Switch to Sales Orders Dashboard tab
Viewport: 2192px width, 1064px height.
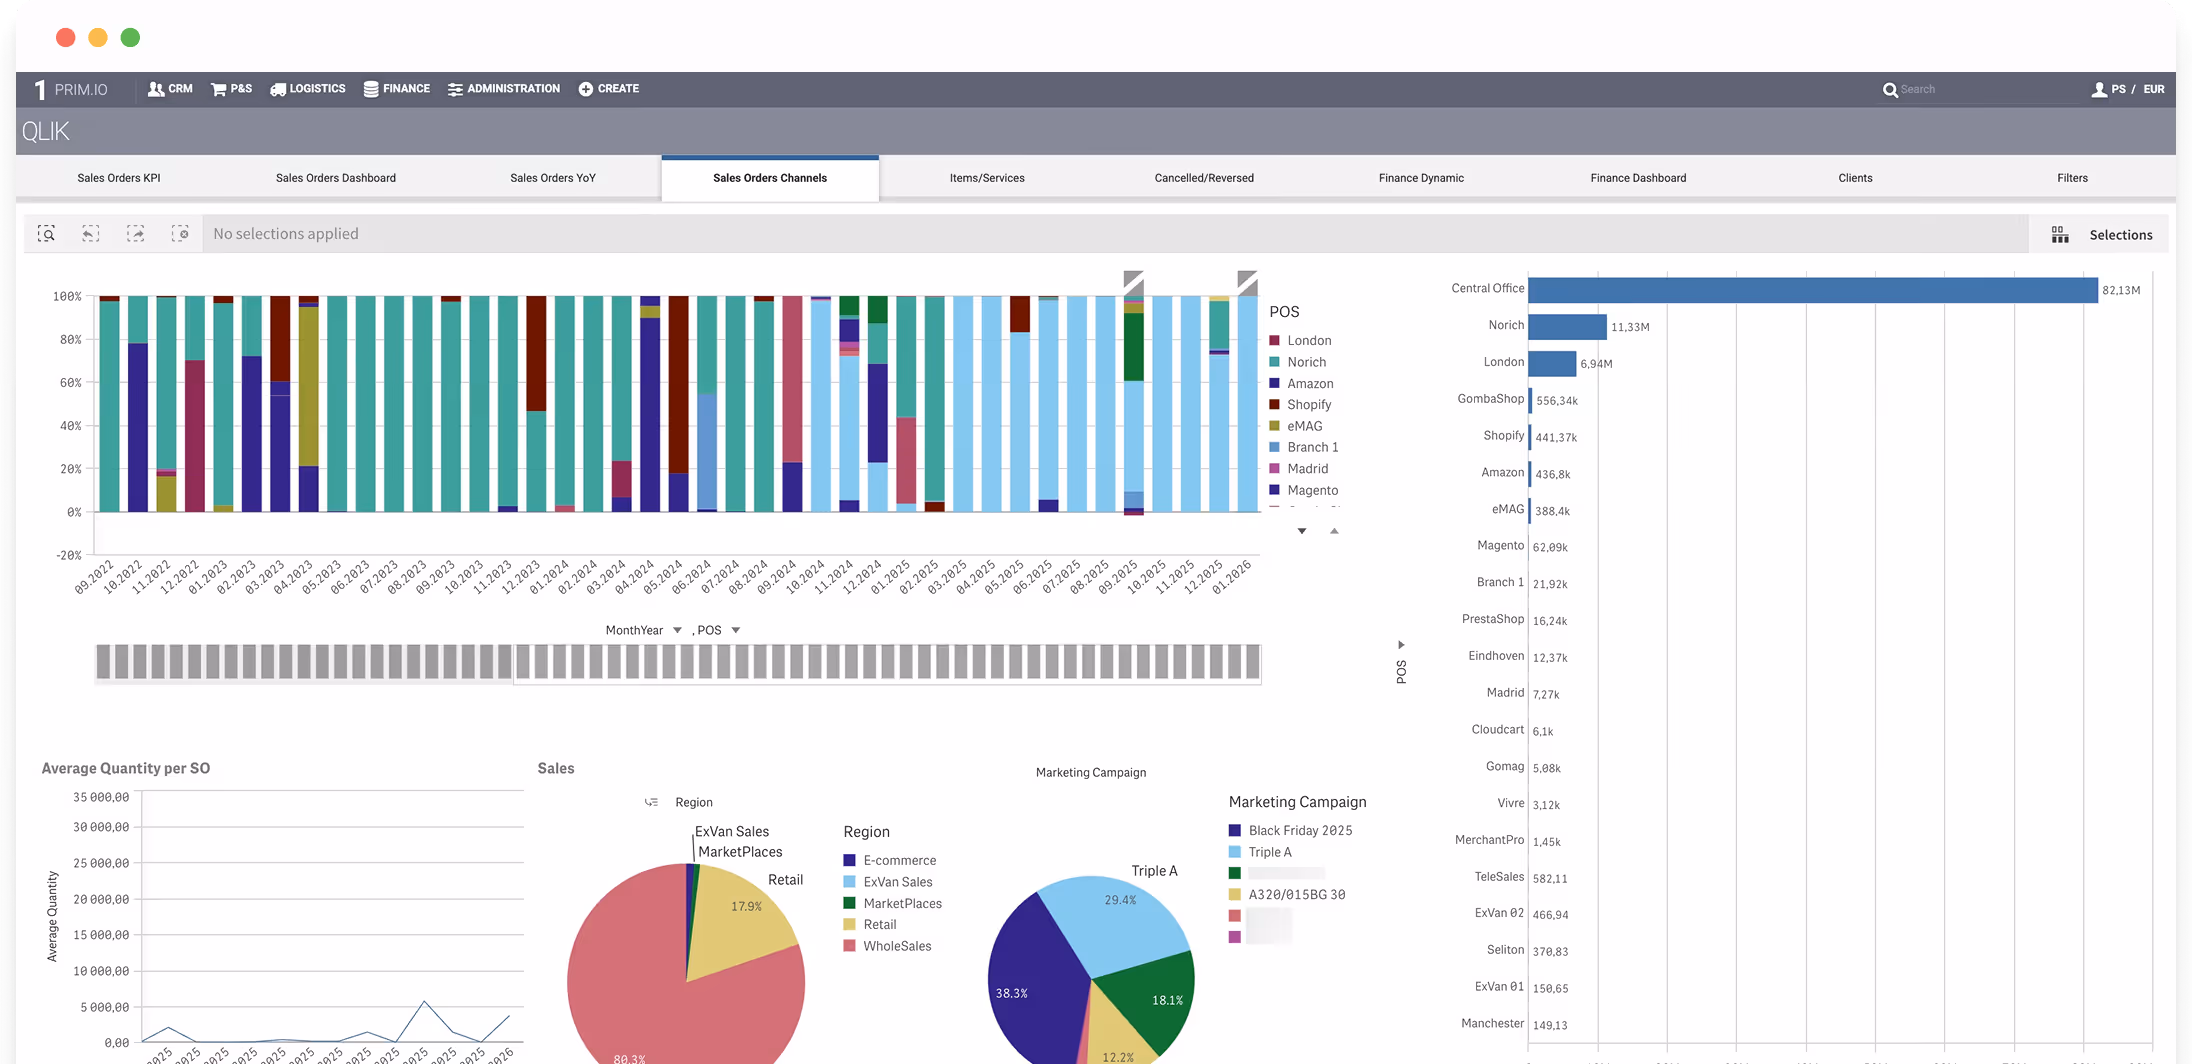click(336, 178)
